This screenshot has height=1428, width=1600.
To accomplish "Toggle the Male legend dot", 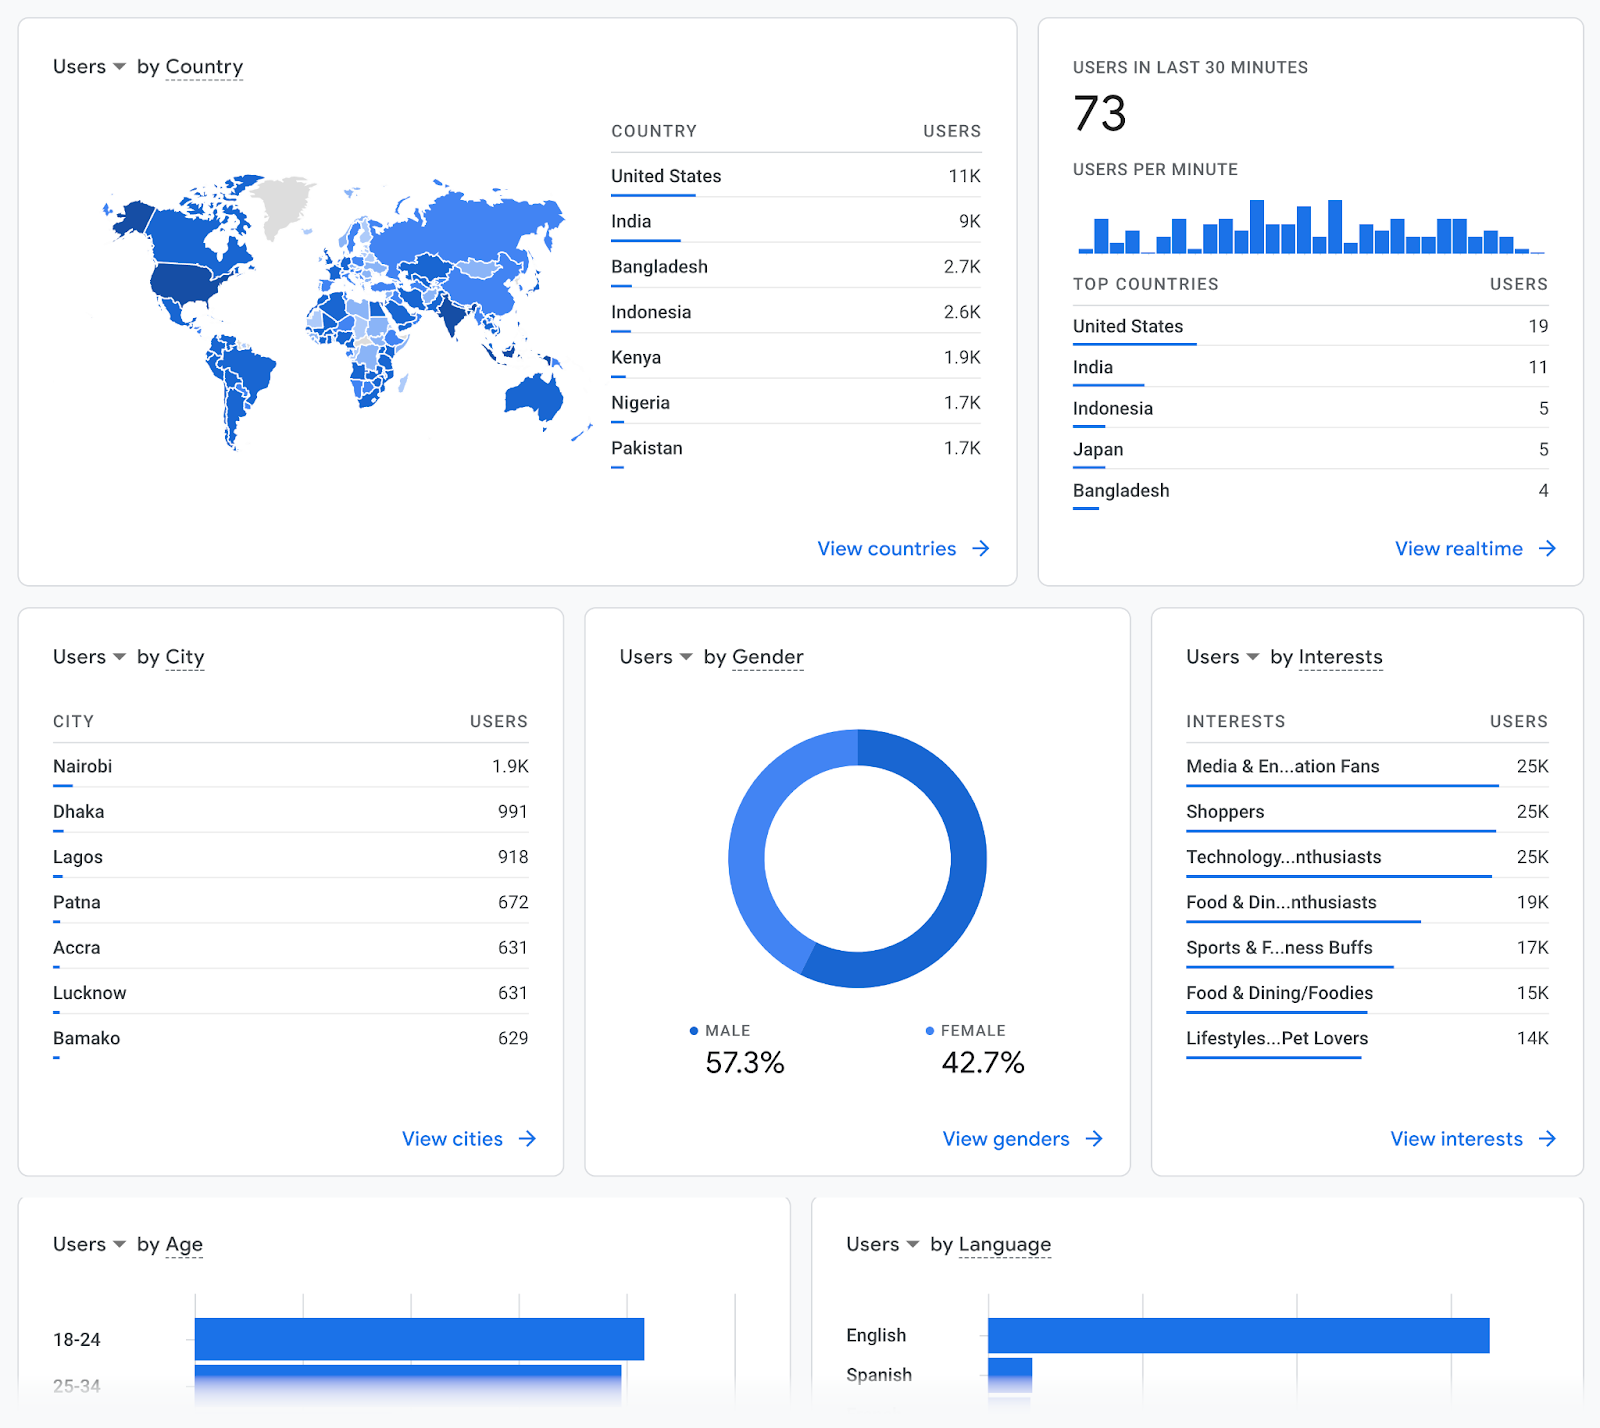I will (x=693, y=1030).
